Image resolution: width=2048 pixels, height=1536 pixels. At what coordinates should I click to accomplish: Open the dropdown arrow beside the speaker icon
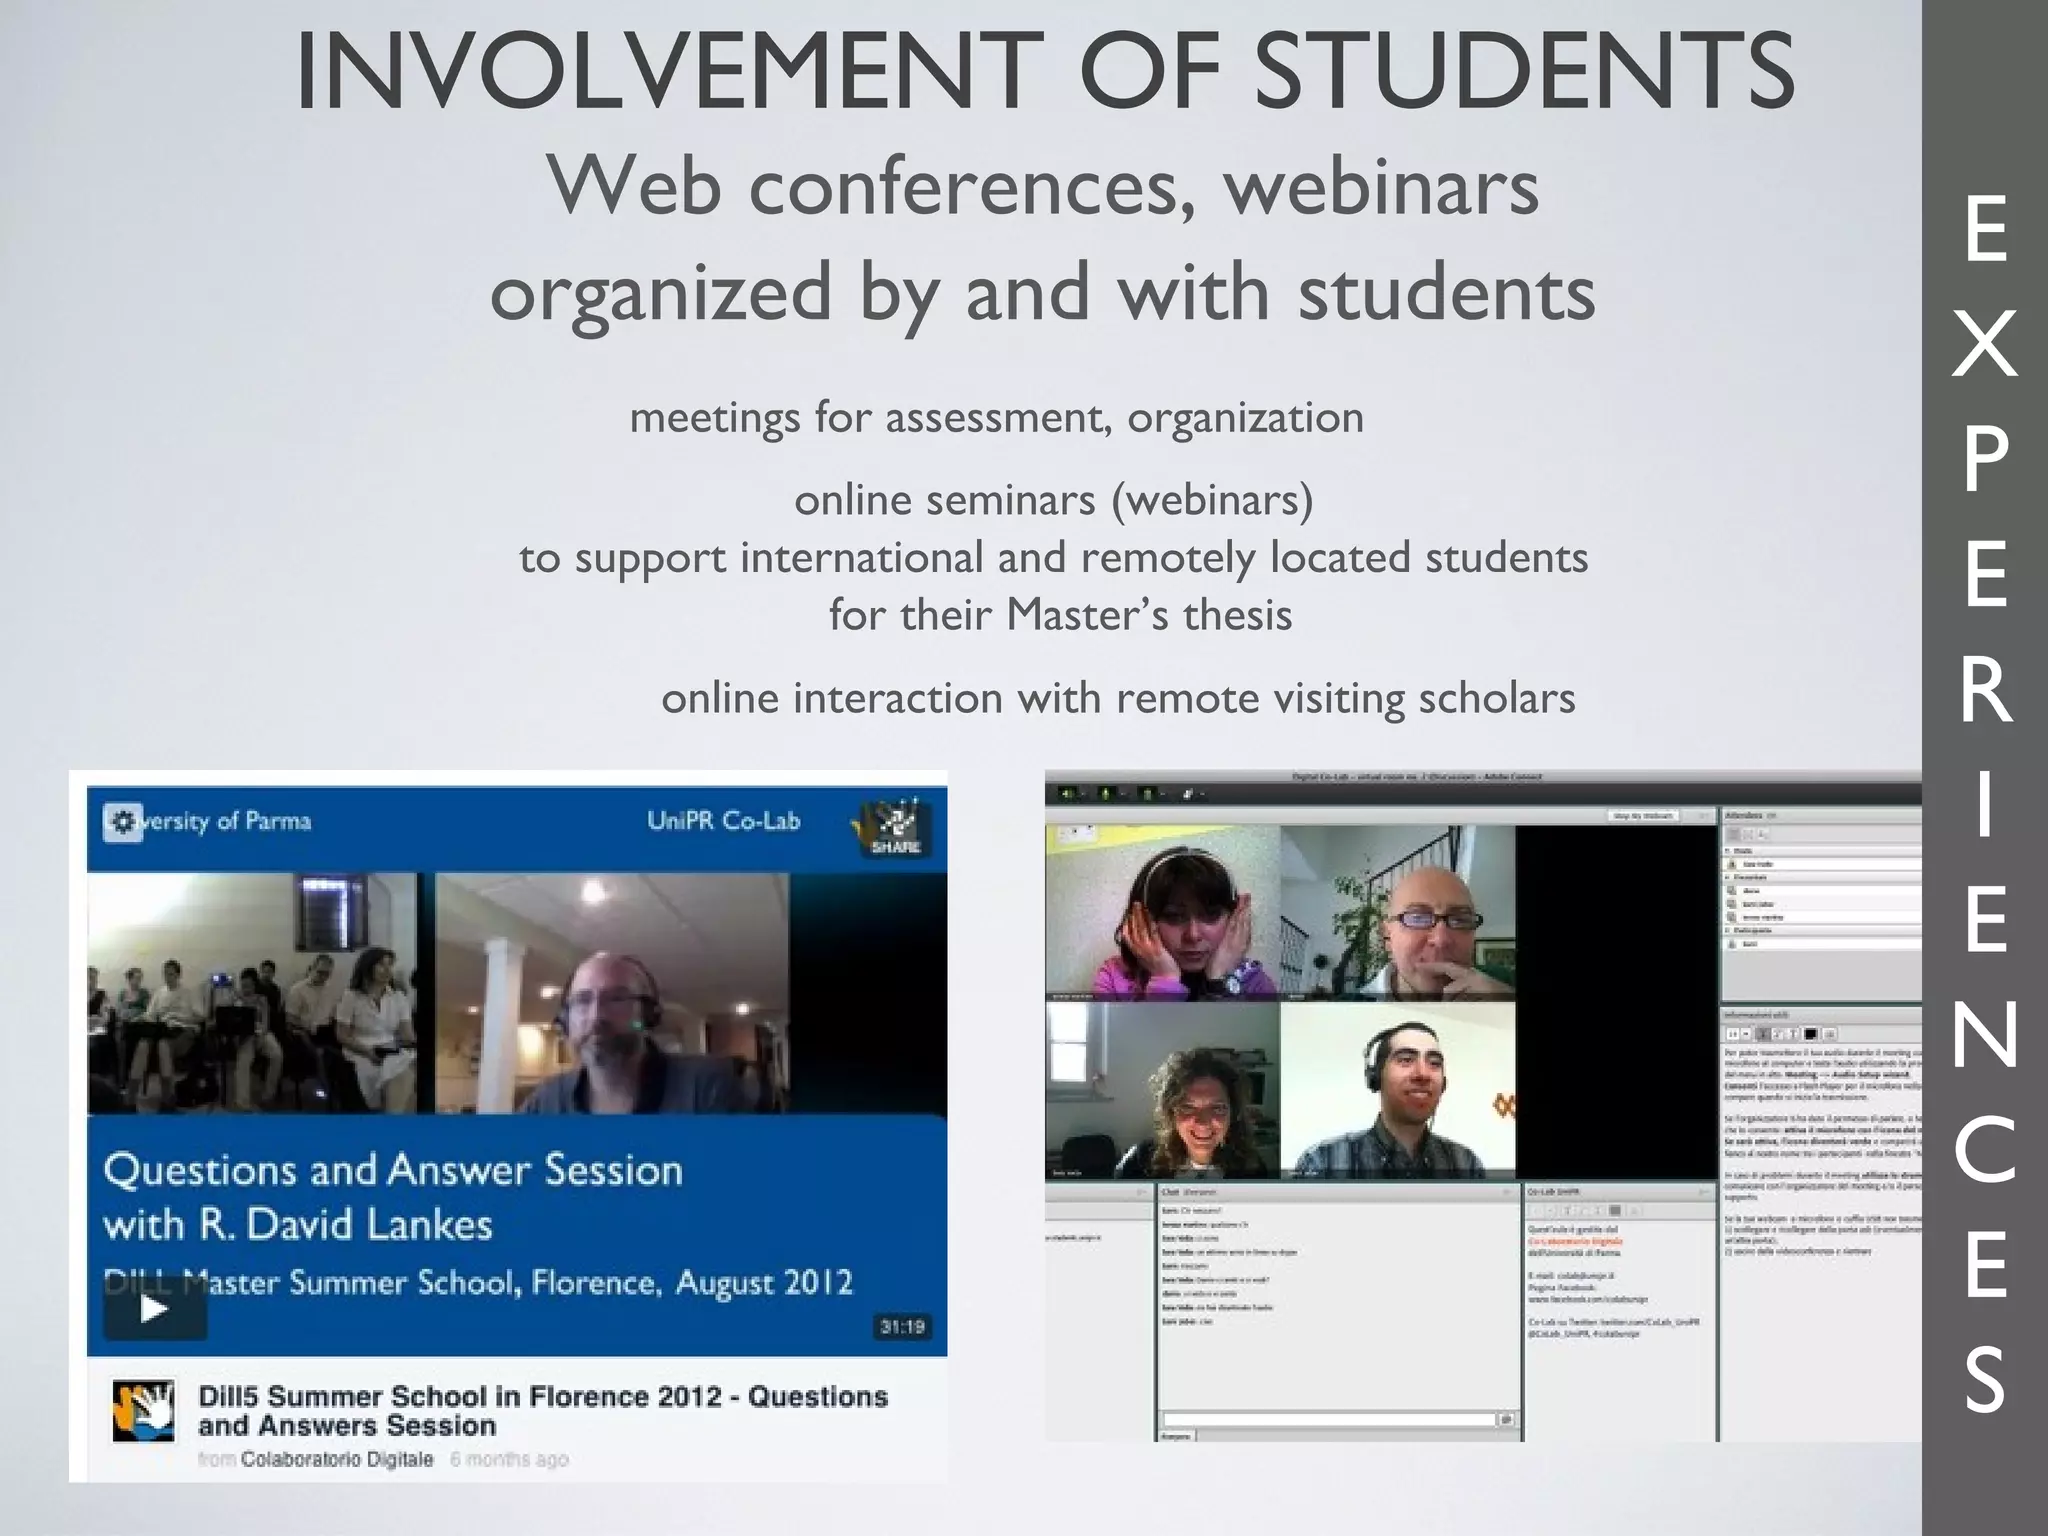[1083, 794]
